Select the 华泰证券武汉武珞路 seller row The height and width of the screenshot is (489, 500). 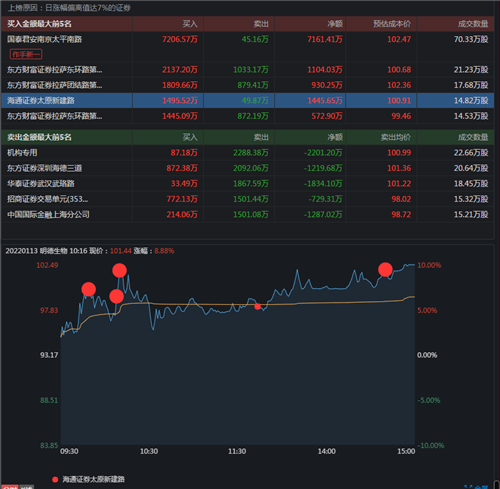point(248,183)
